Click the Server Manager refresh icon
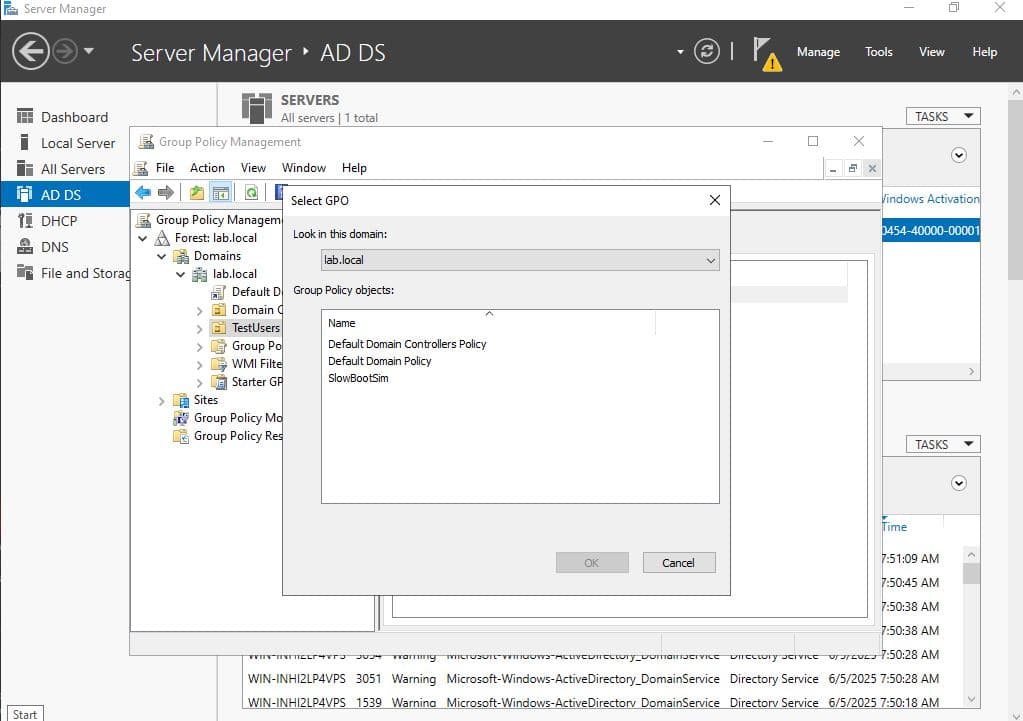Viewport: 1023px width, 721px height. (706, 52)
